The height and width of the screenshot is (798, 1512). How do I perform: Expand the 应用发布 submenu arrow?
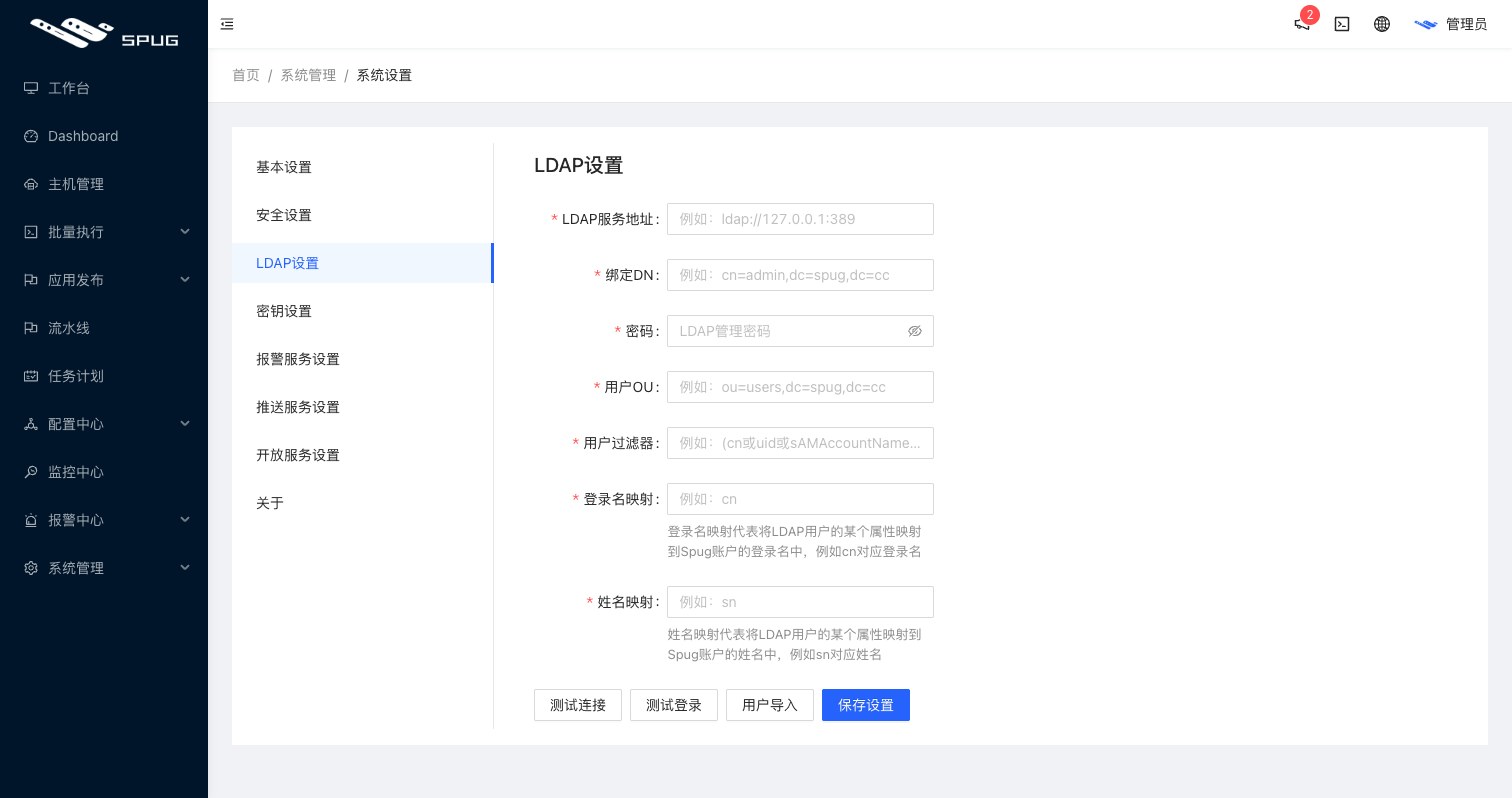click(x=185, y=280)
